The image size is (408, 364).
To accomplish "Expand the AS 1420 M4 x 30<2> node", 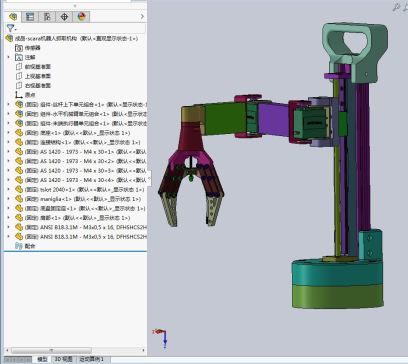I will click(8, 161).
